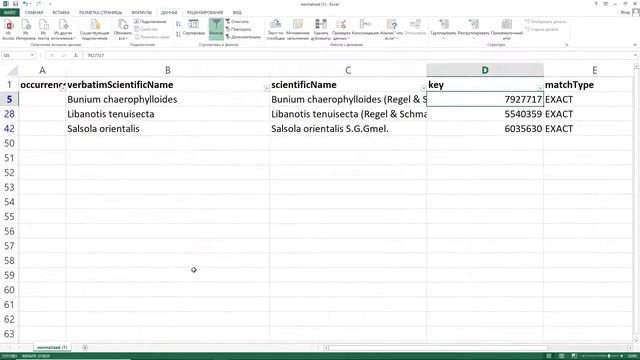Switch to the Insert ribbon tab

point(61,13)
